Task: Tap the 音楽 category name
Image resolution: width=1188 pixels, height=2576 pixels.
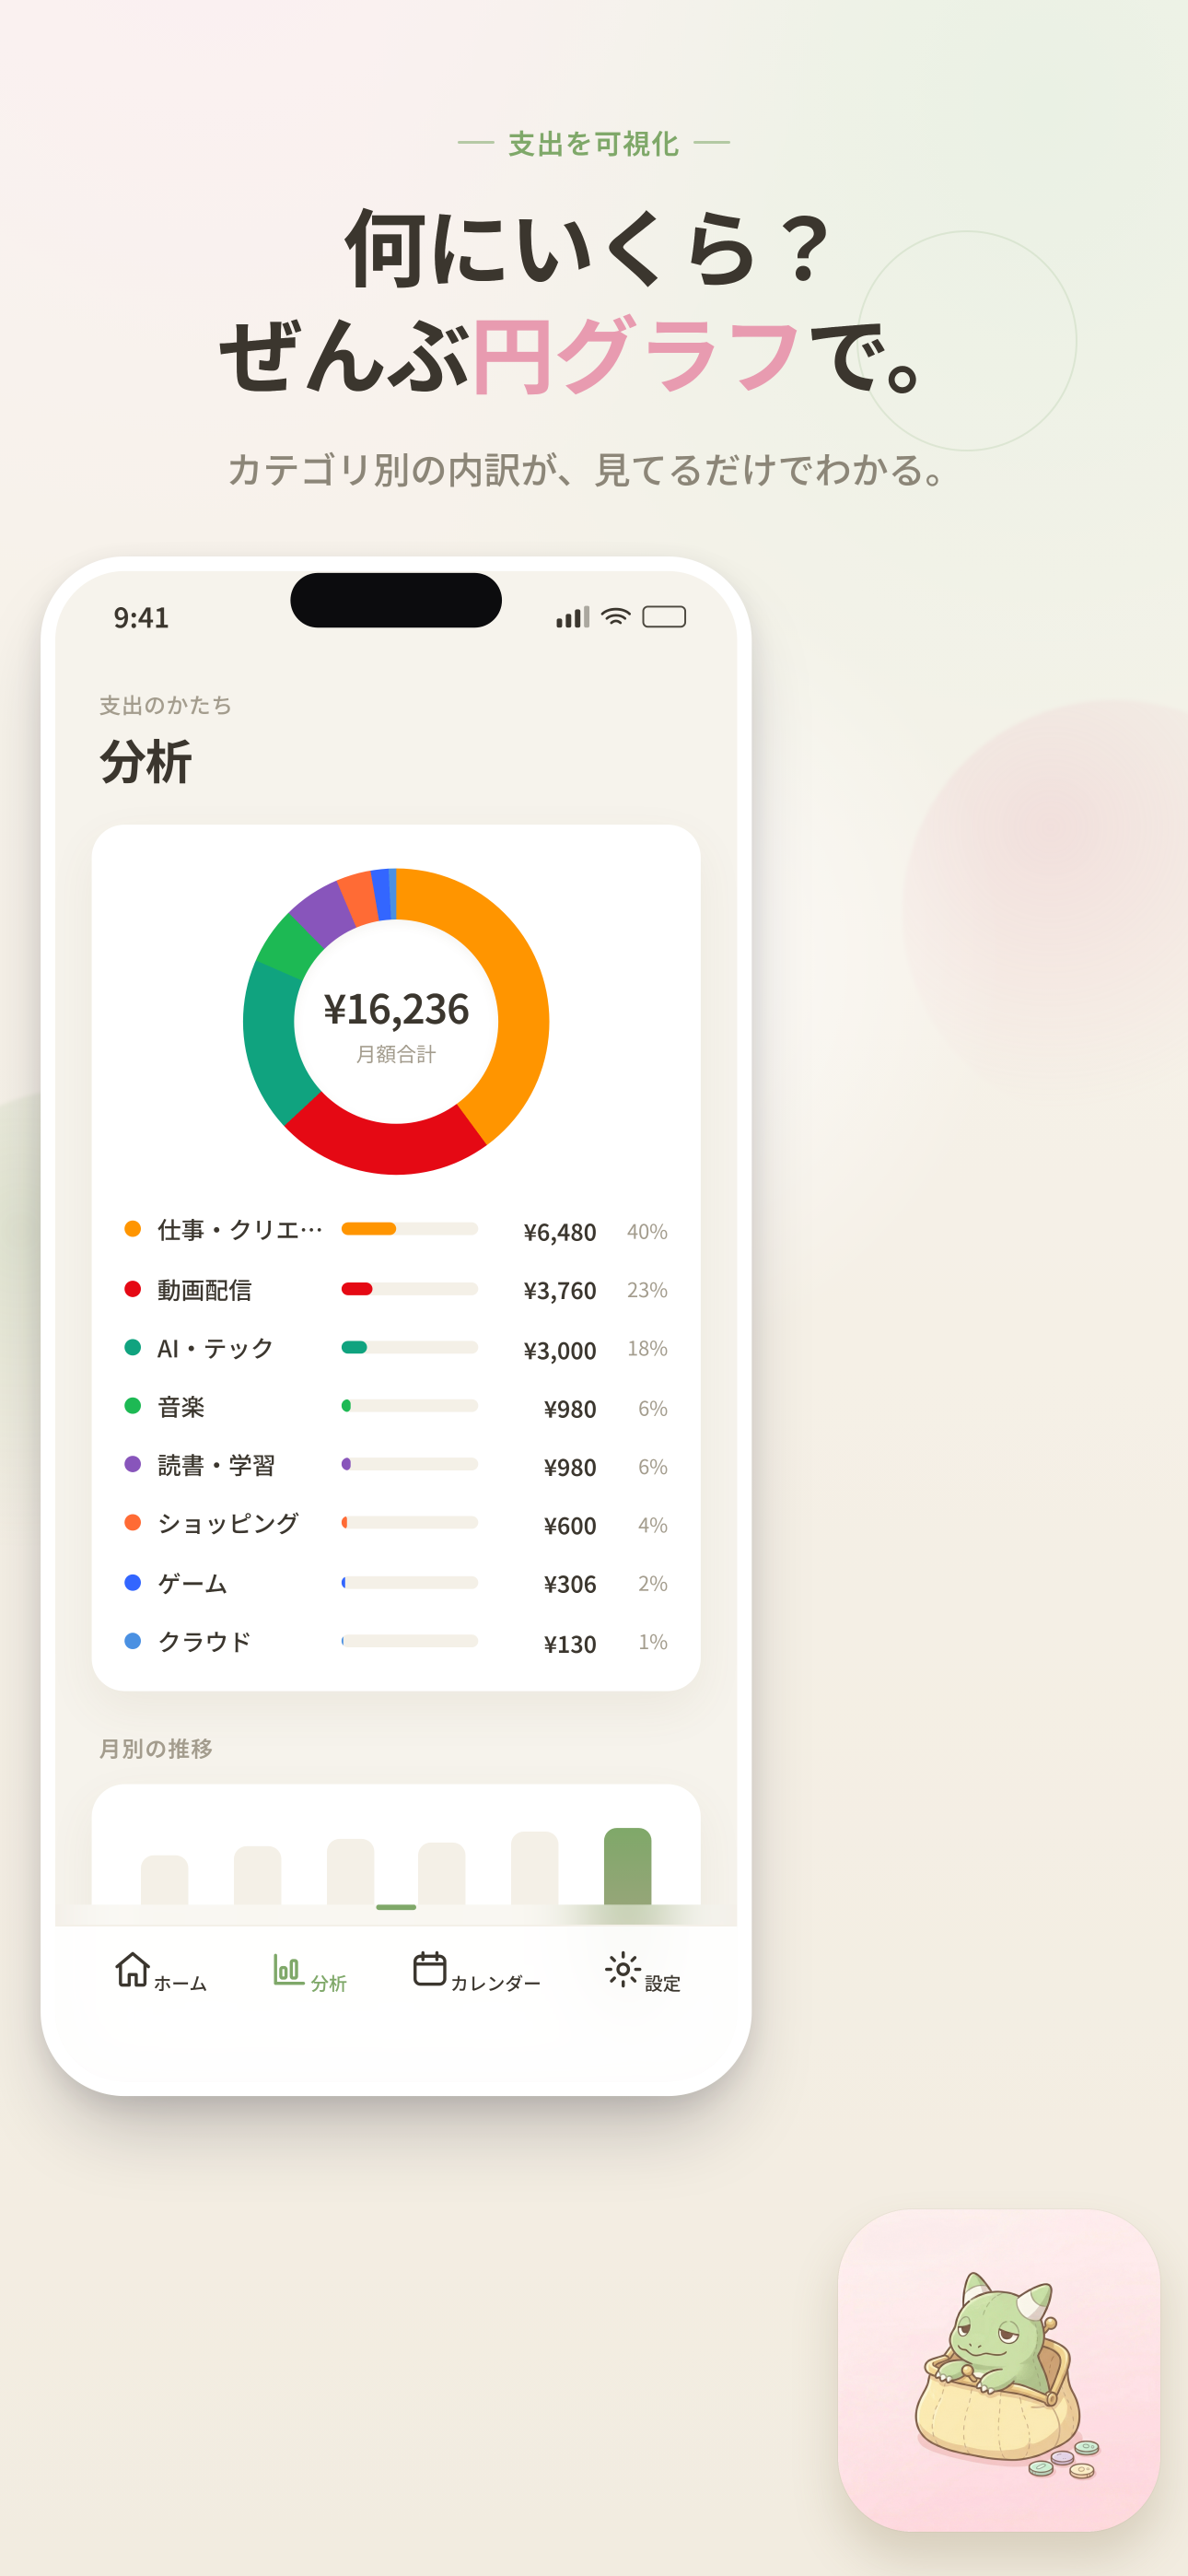Action: [181, 1407]
